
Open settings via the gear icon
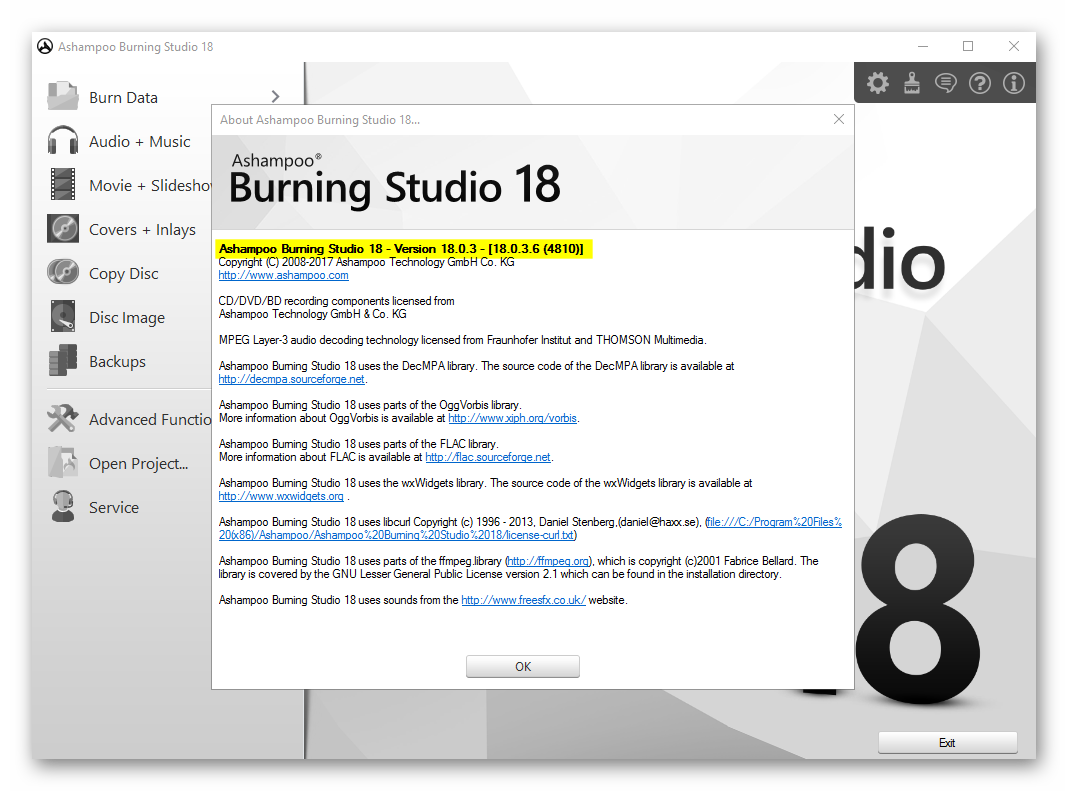click(878, 83)
